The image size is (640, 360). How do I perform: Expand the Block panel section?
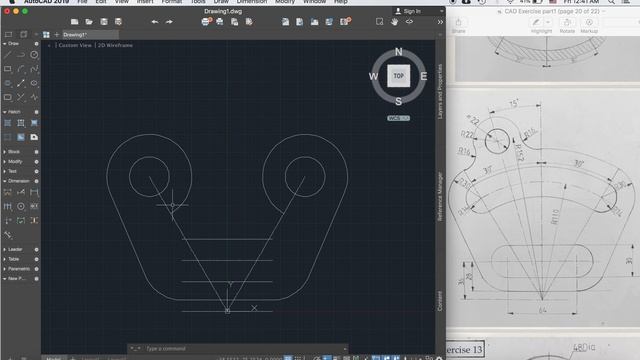click(x=4, y=151)
